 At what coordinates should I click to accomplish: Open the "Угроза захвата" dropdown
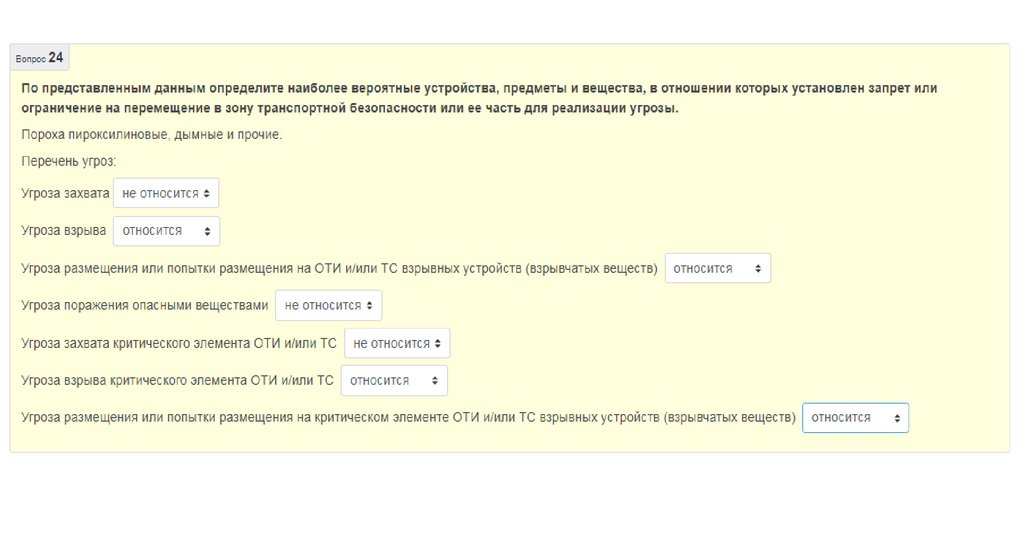[166, 193]
